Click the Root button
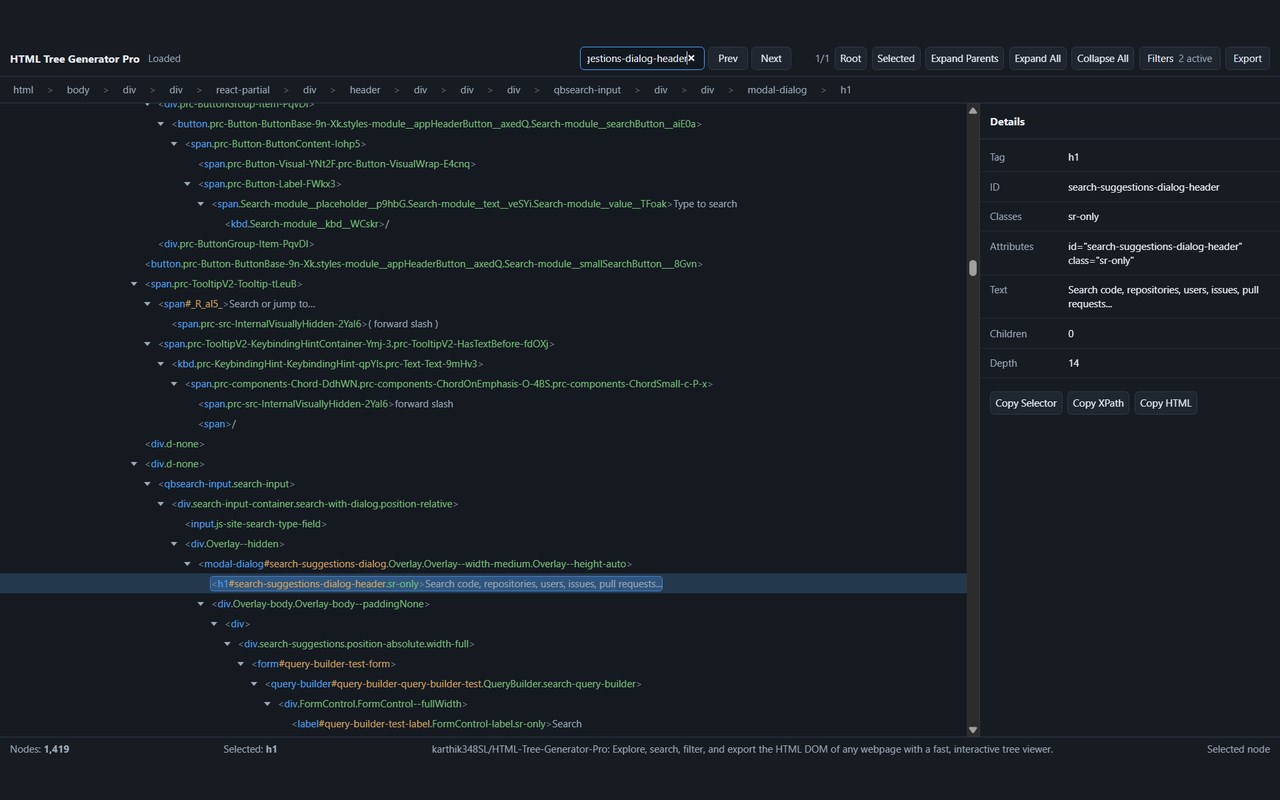The width and height of the screenshot is (1280, 800). click(850, 58)
